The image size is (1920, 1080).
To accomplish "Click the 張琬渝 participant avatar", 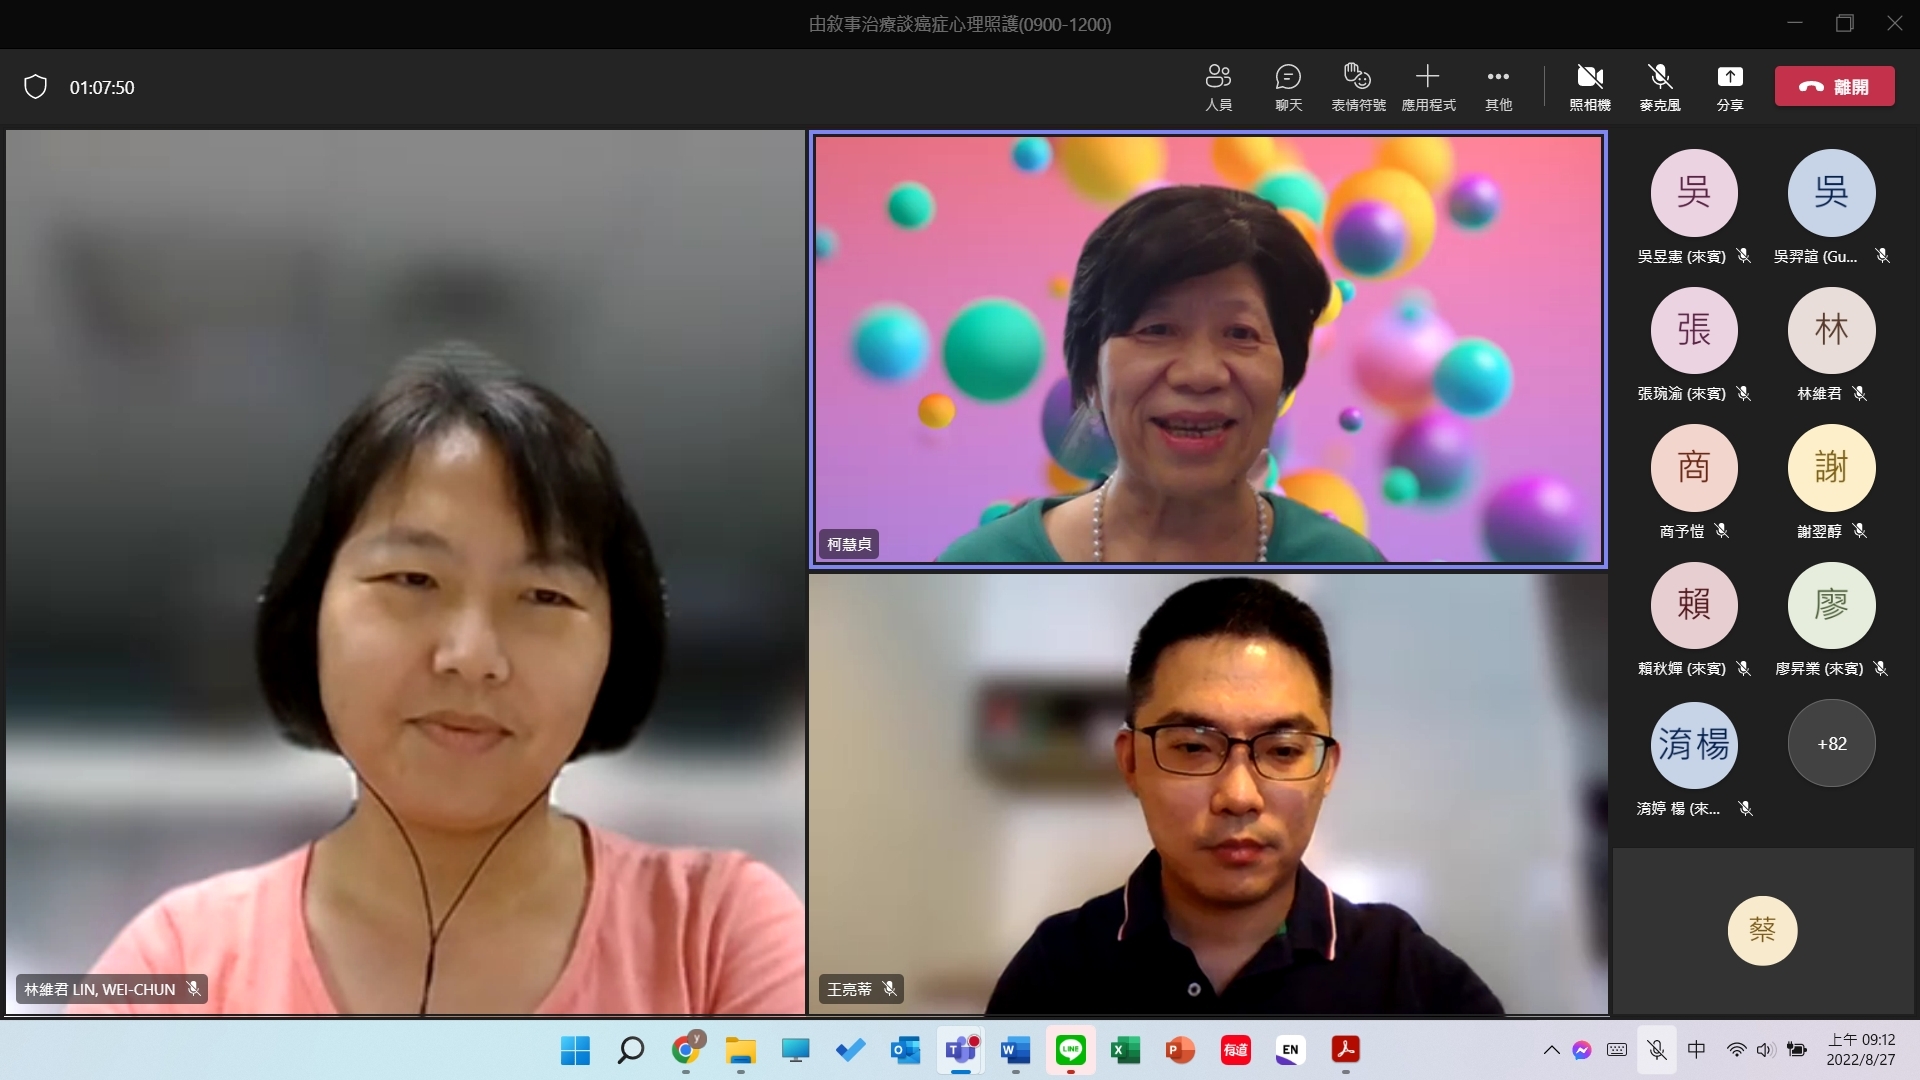I will point(1694,330).
